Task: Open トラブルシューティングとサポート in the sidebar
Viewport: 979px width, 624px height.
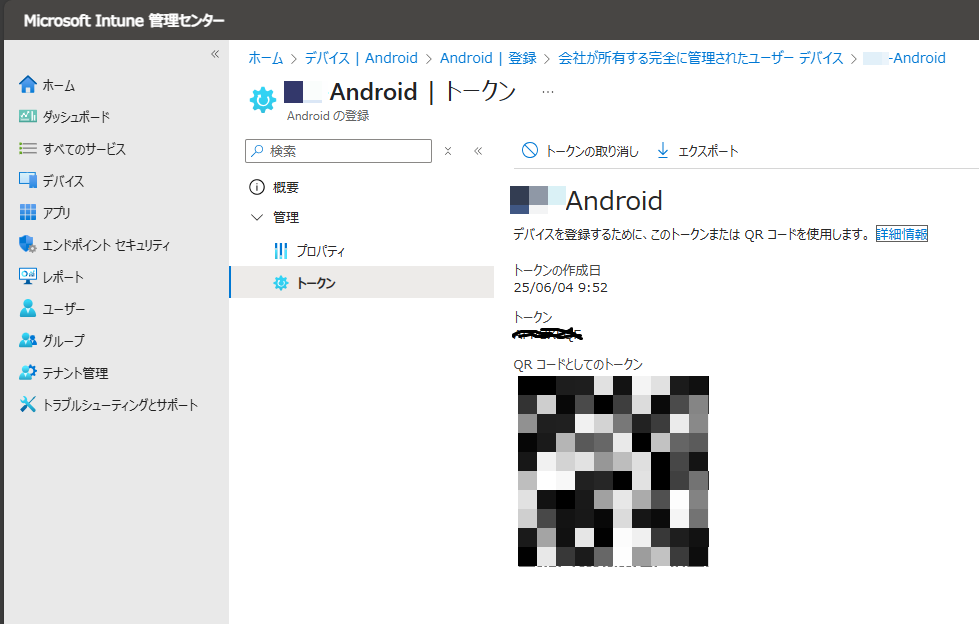Action: 121,405
